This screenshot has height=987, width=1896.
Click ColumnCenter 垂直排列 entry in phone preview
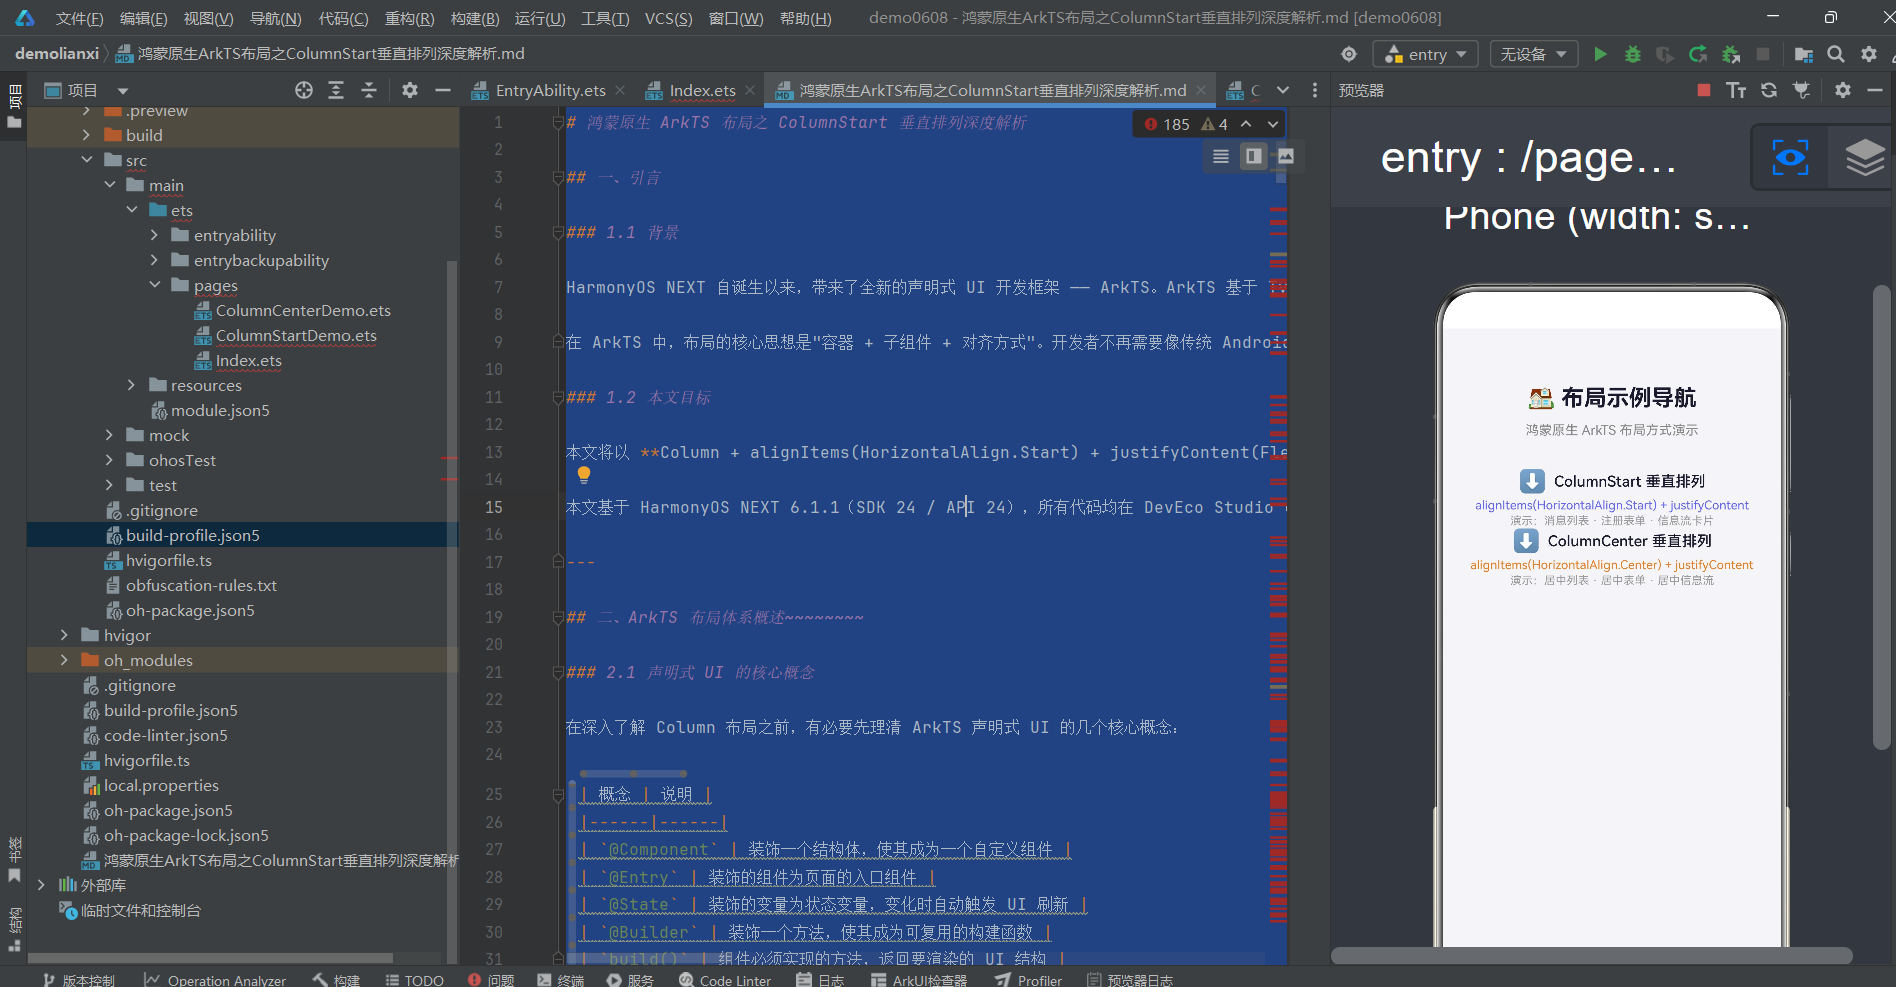[1611, 541]
